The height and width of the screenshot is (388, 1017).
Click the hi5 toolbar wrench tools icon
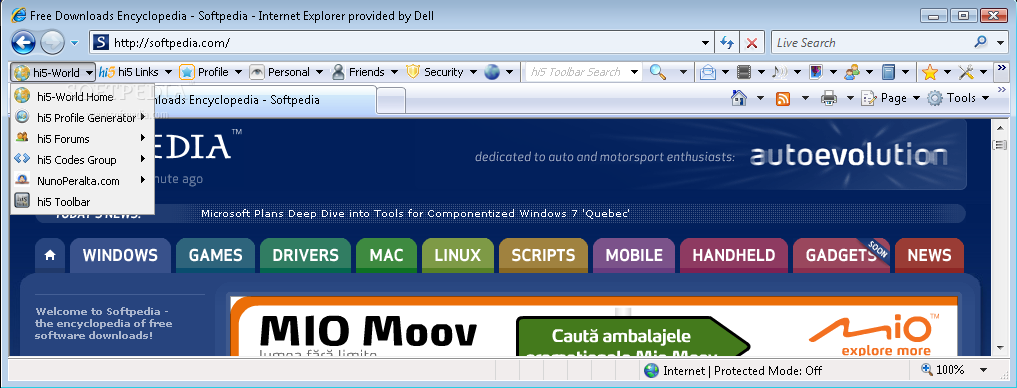point(966,72)
